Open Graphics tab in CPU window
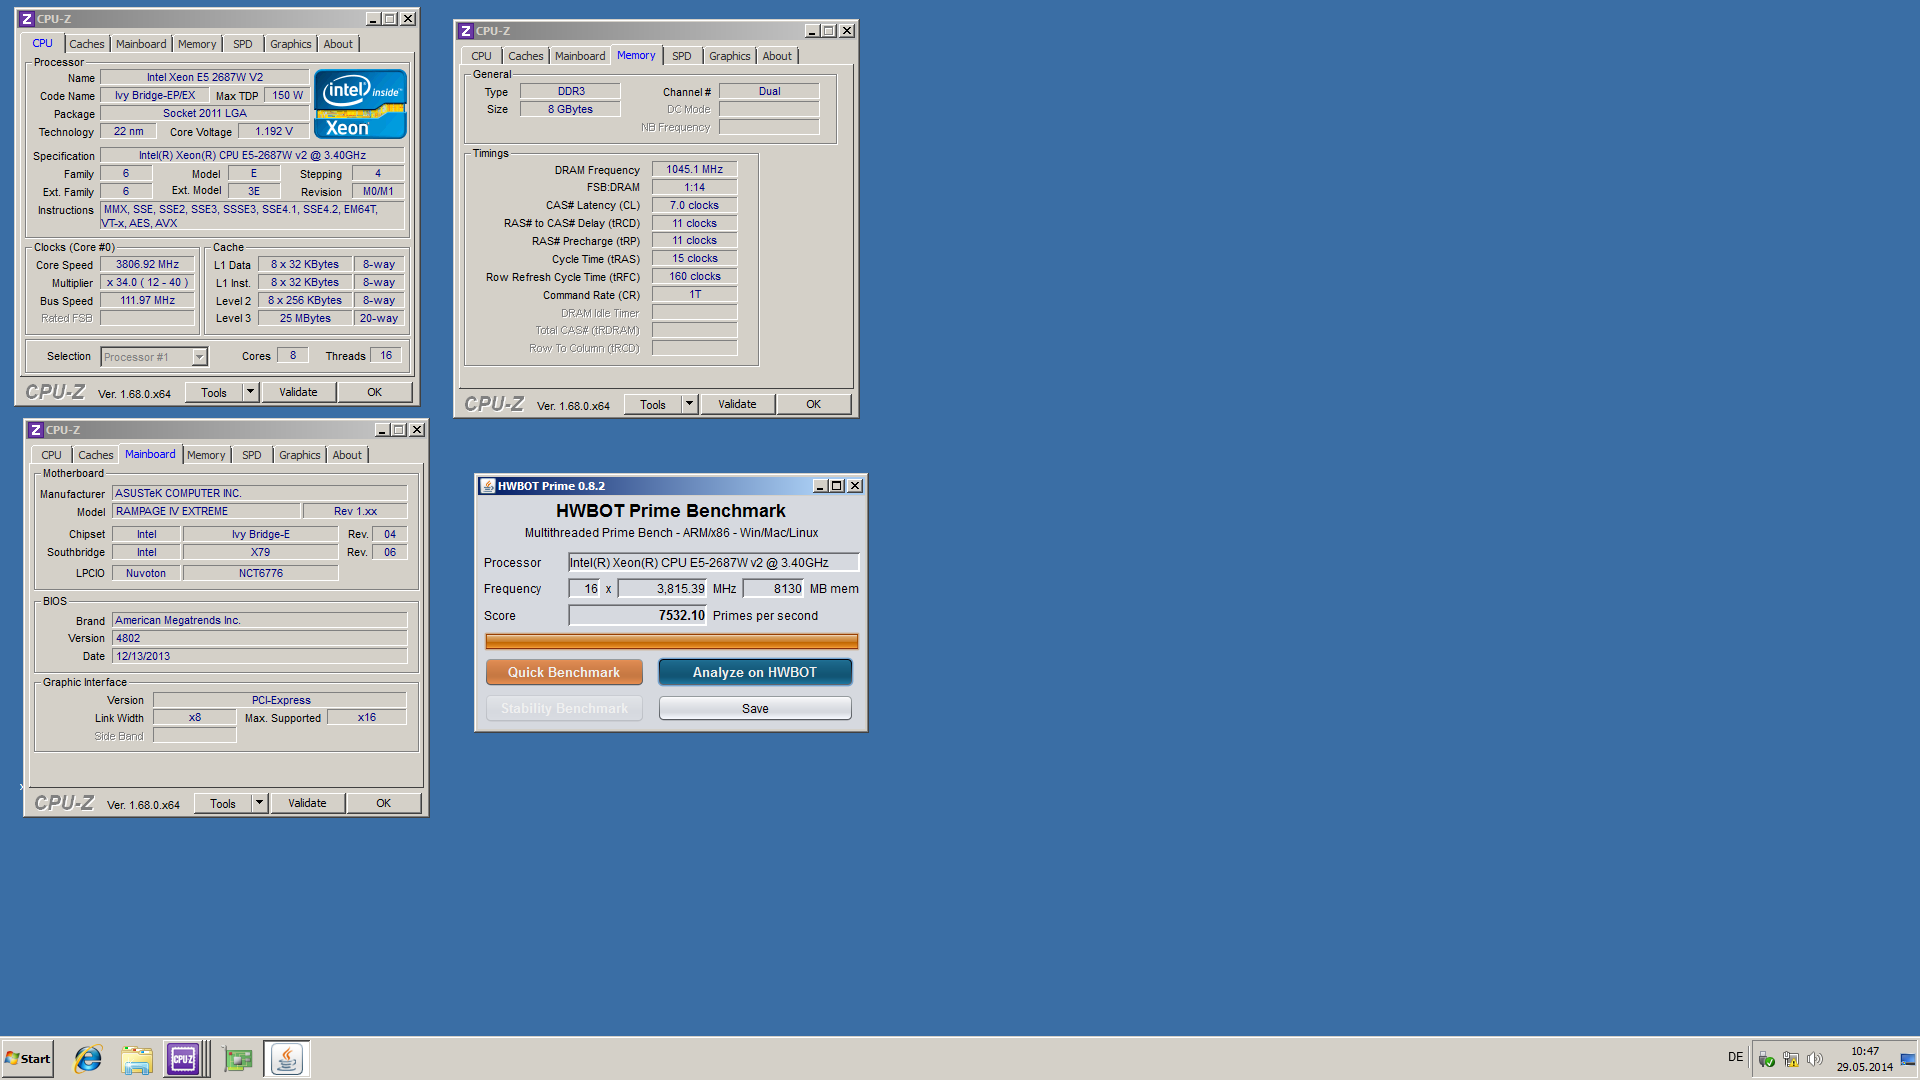This screenshot has height=1080, width=1920. tap(291, 44)
